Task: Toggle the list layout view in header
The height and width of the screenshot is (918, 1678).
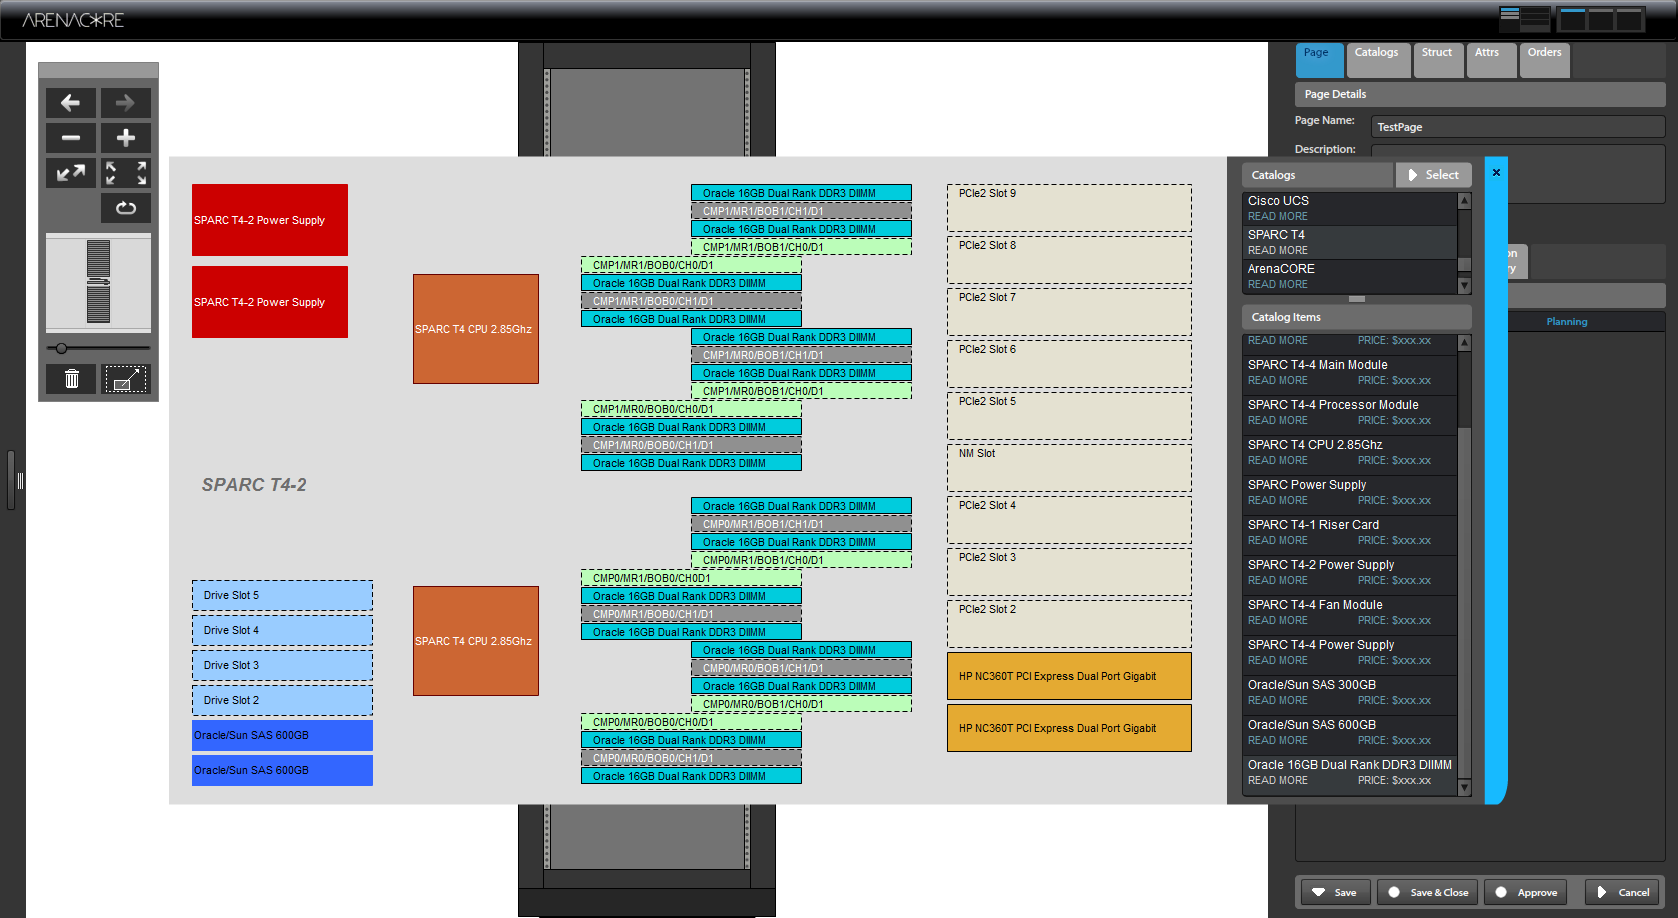Action: tap(1524, 19)
